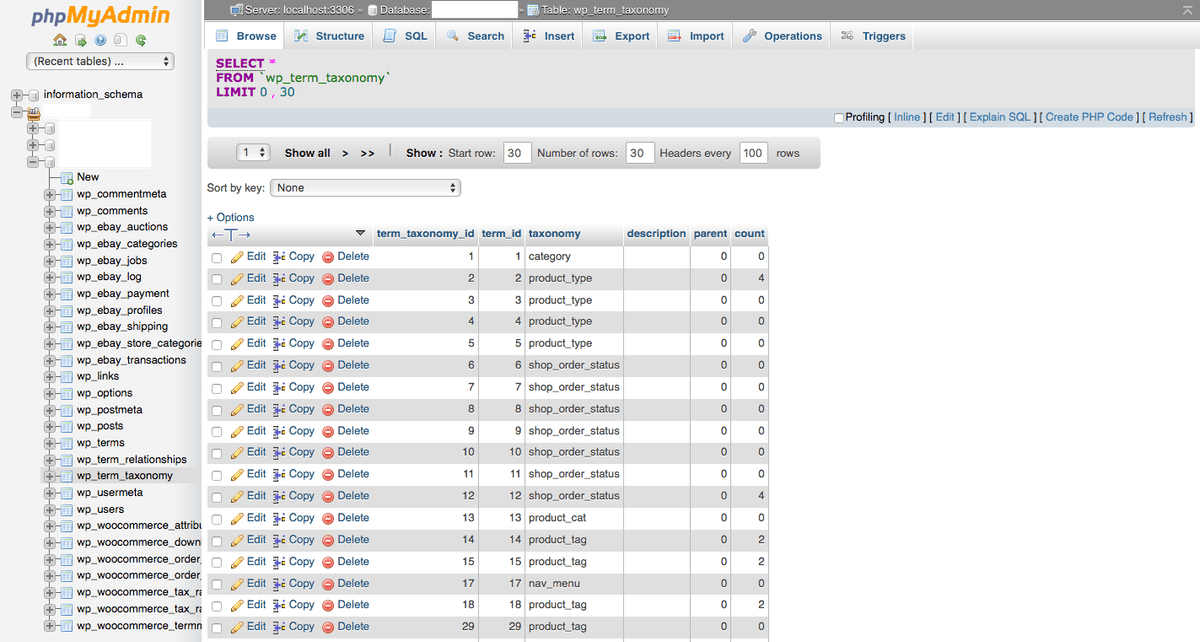Open the Export tab
The height and width of the screenshot is (642, 1200).
pyautogui.click(x=621, y=36)
